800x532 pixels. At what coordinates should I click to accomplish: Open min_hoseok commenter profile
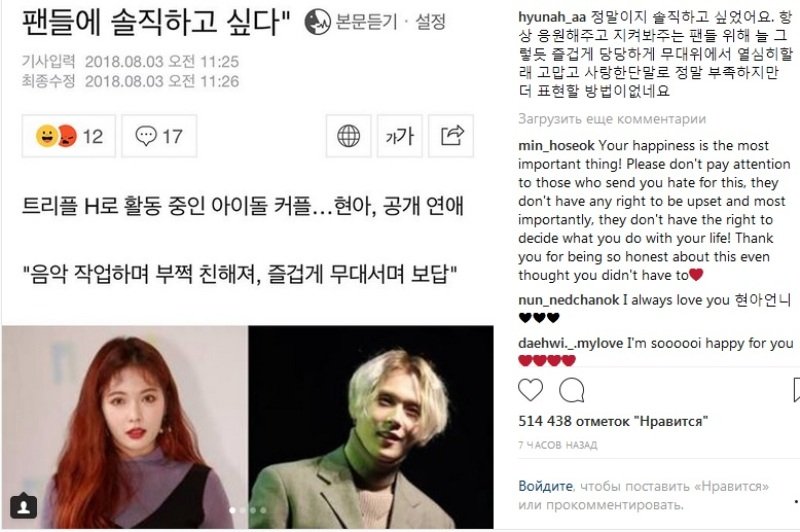point(556,146)
